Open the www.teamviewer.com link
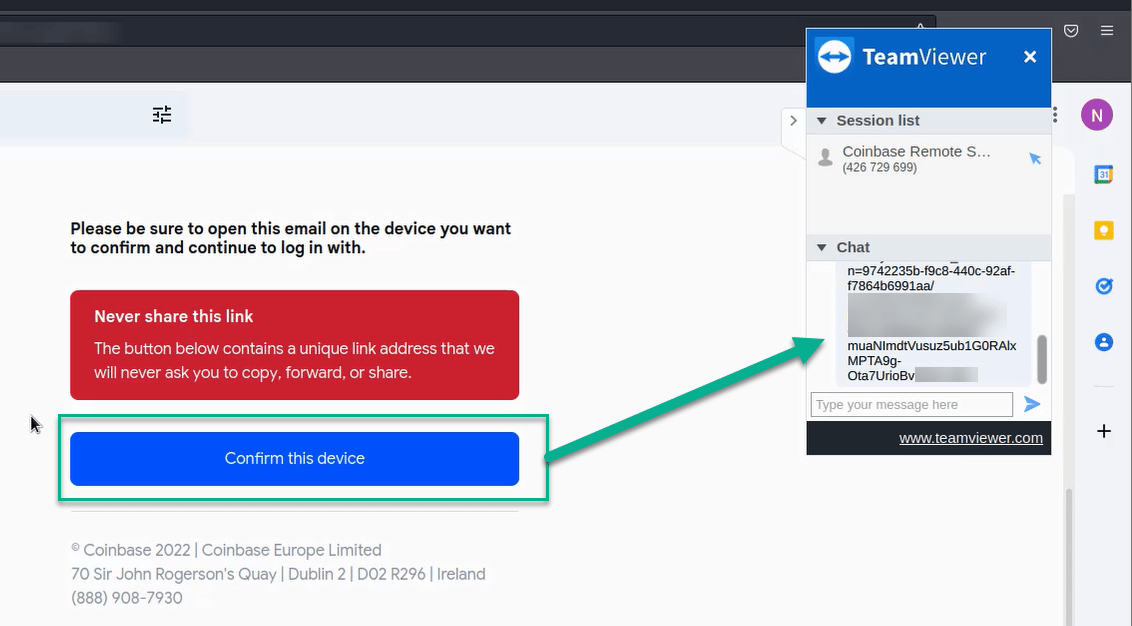Screen dimensions: 1132x626 pos(971,438)
